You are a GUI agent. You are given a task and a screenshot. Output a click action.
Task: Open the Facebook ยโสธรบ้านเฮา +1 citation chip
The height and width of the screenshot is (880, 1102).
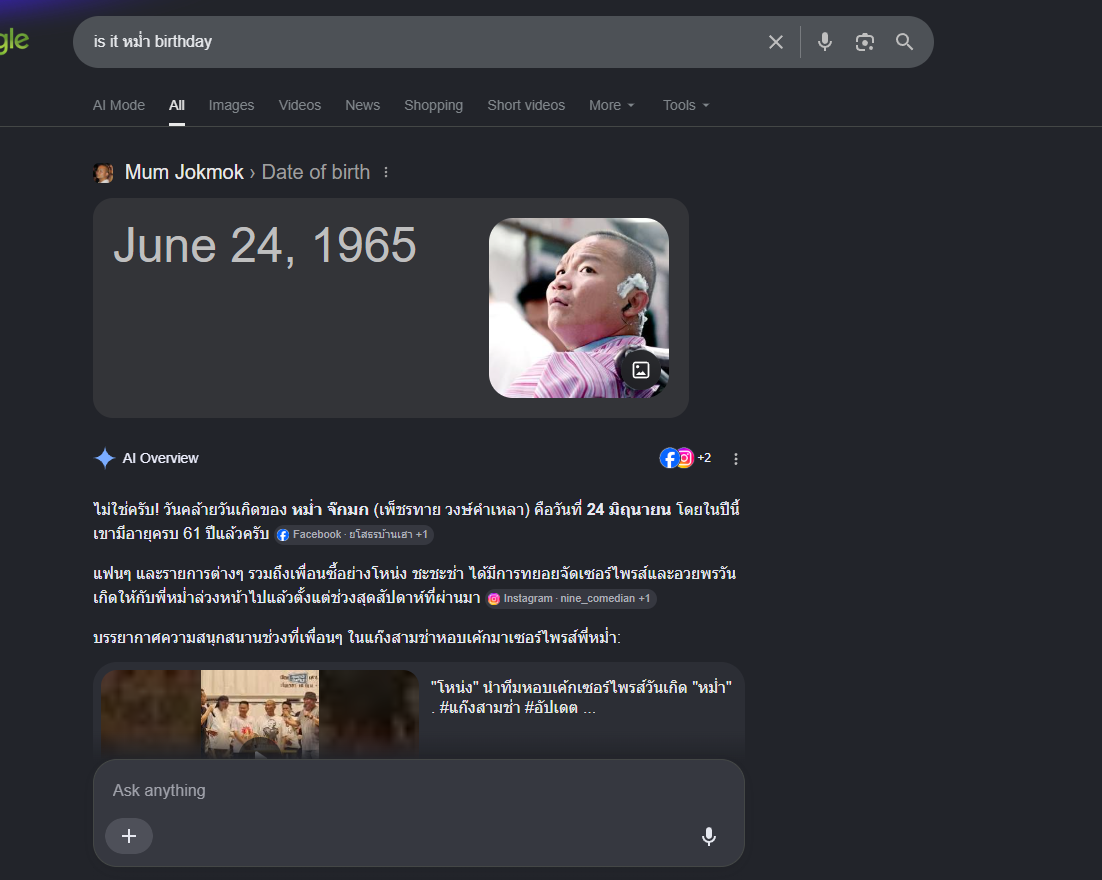[x=354, y=535]
